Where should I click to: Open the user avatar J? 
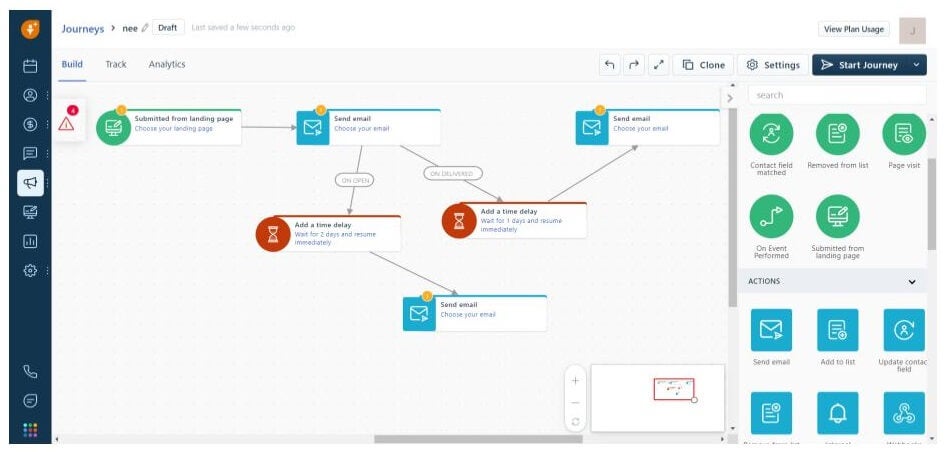coord(912,31)
